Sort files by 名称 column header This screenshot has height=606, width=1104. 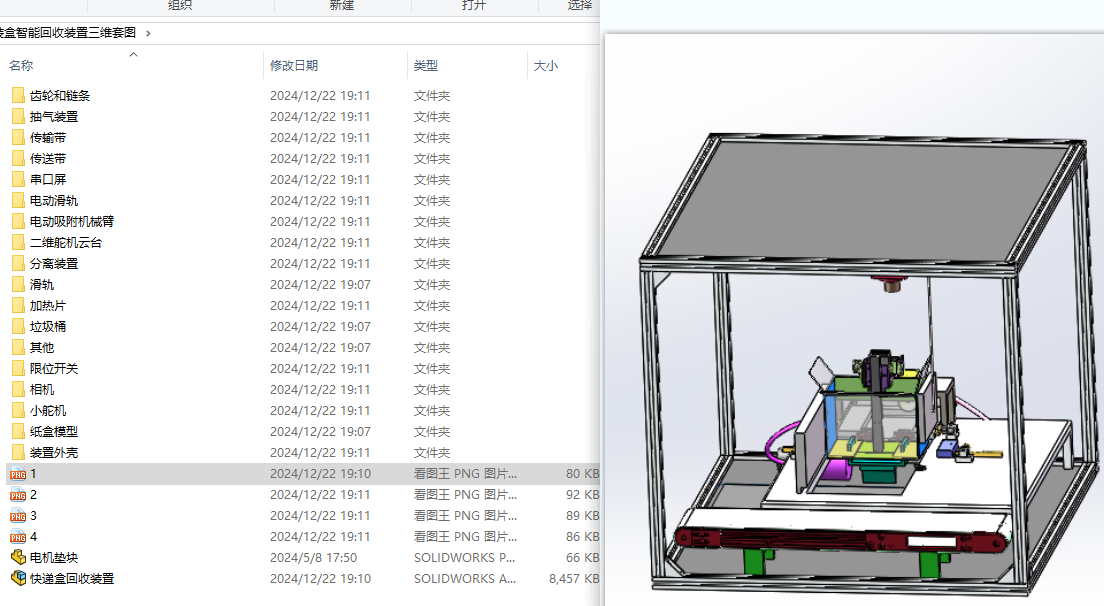pyautogui.click(x=21, y=65)
